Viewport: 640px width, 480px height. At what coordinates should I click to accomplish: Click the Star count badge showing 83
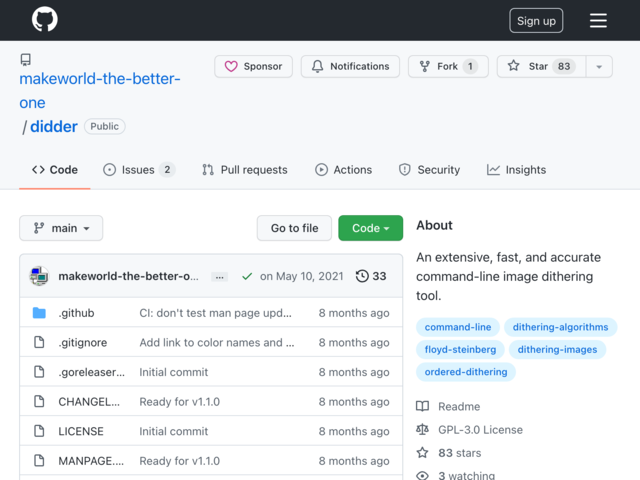pos(564,66)
